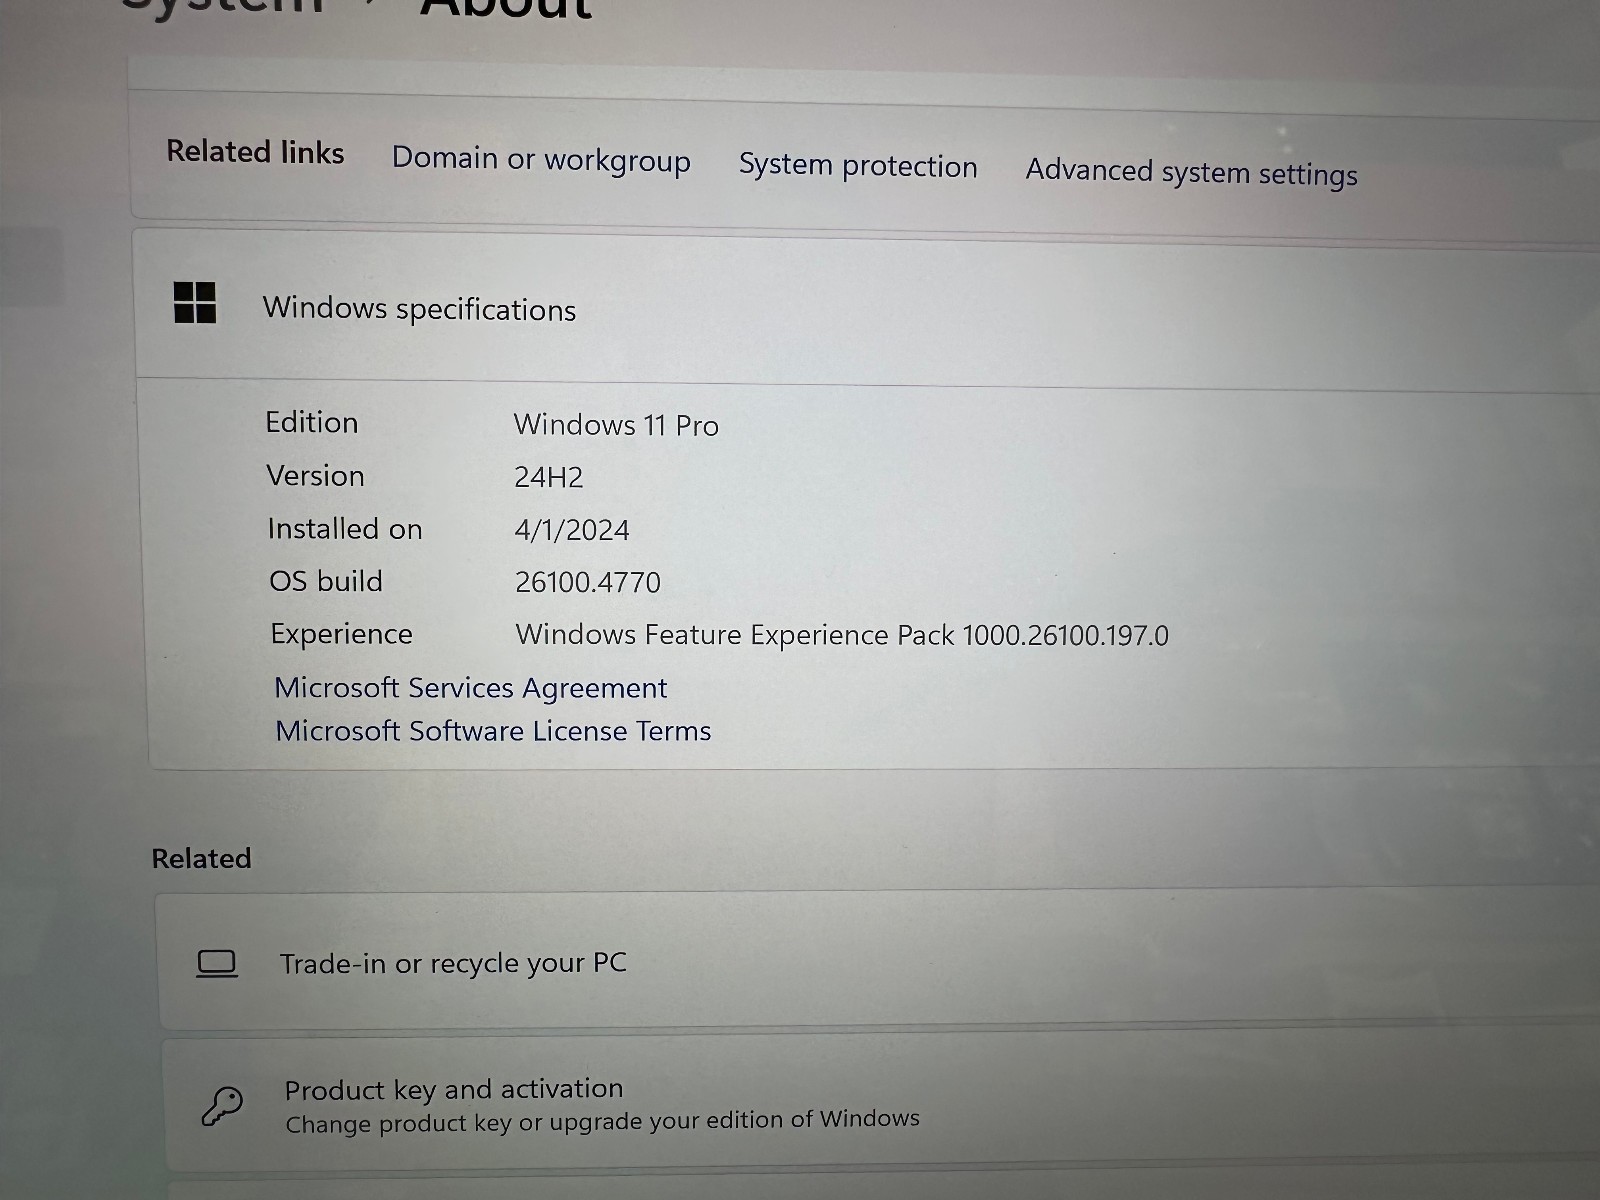This screenshot has width=1600, height=1200.
Task: Open the System protection link
Action: 858,166
